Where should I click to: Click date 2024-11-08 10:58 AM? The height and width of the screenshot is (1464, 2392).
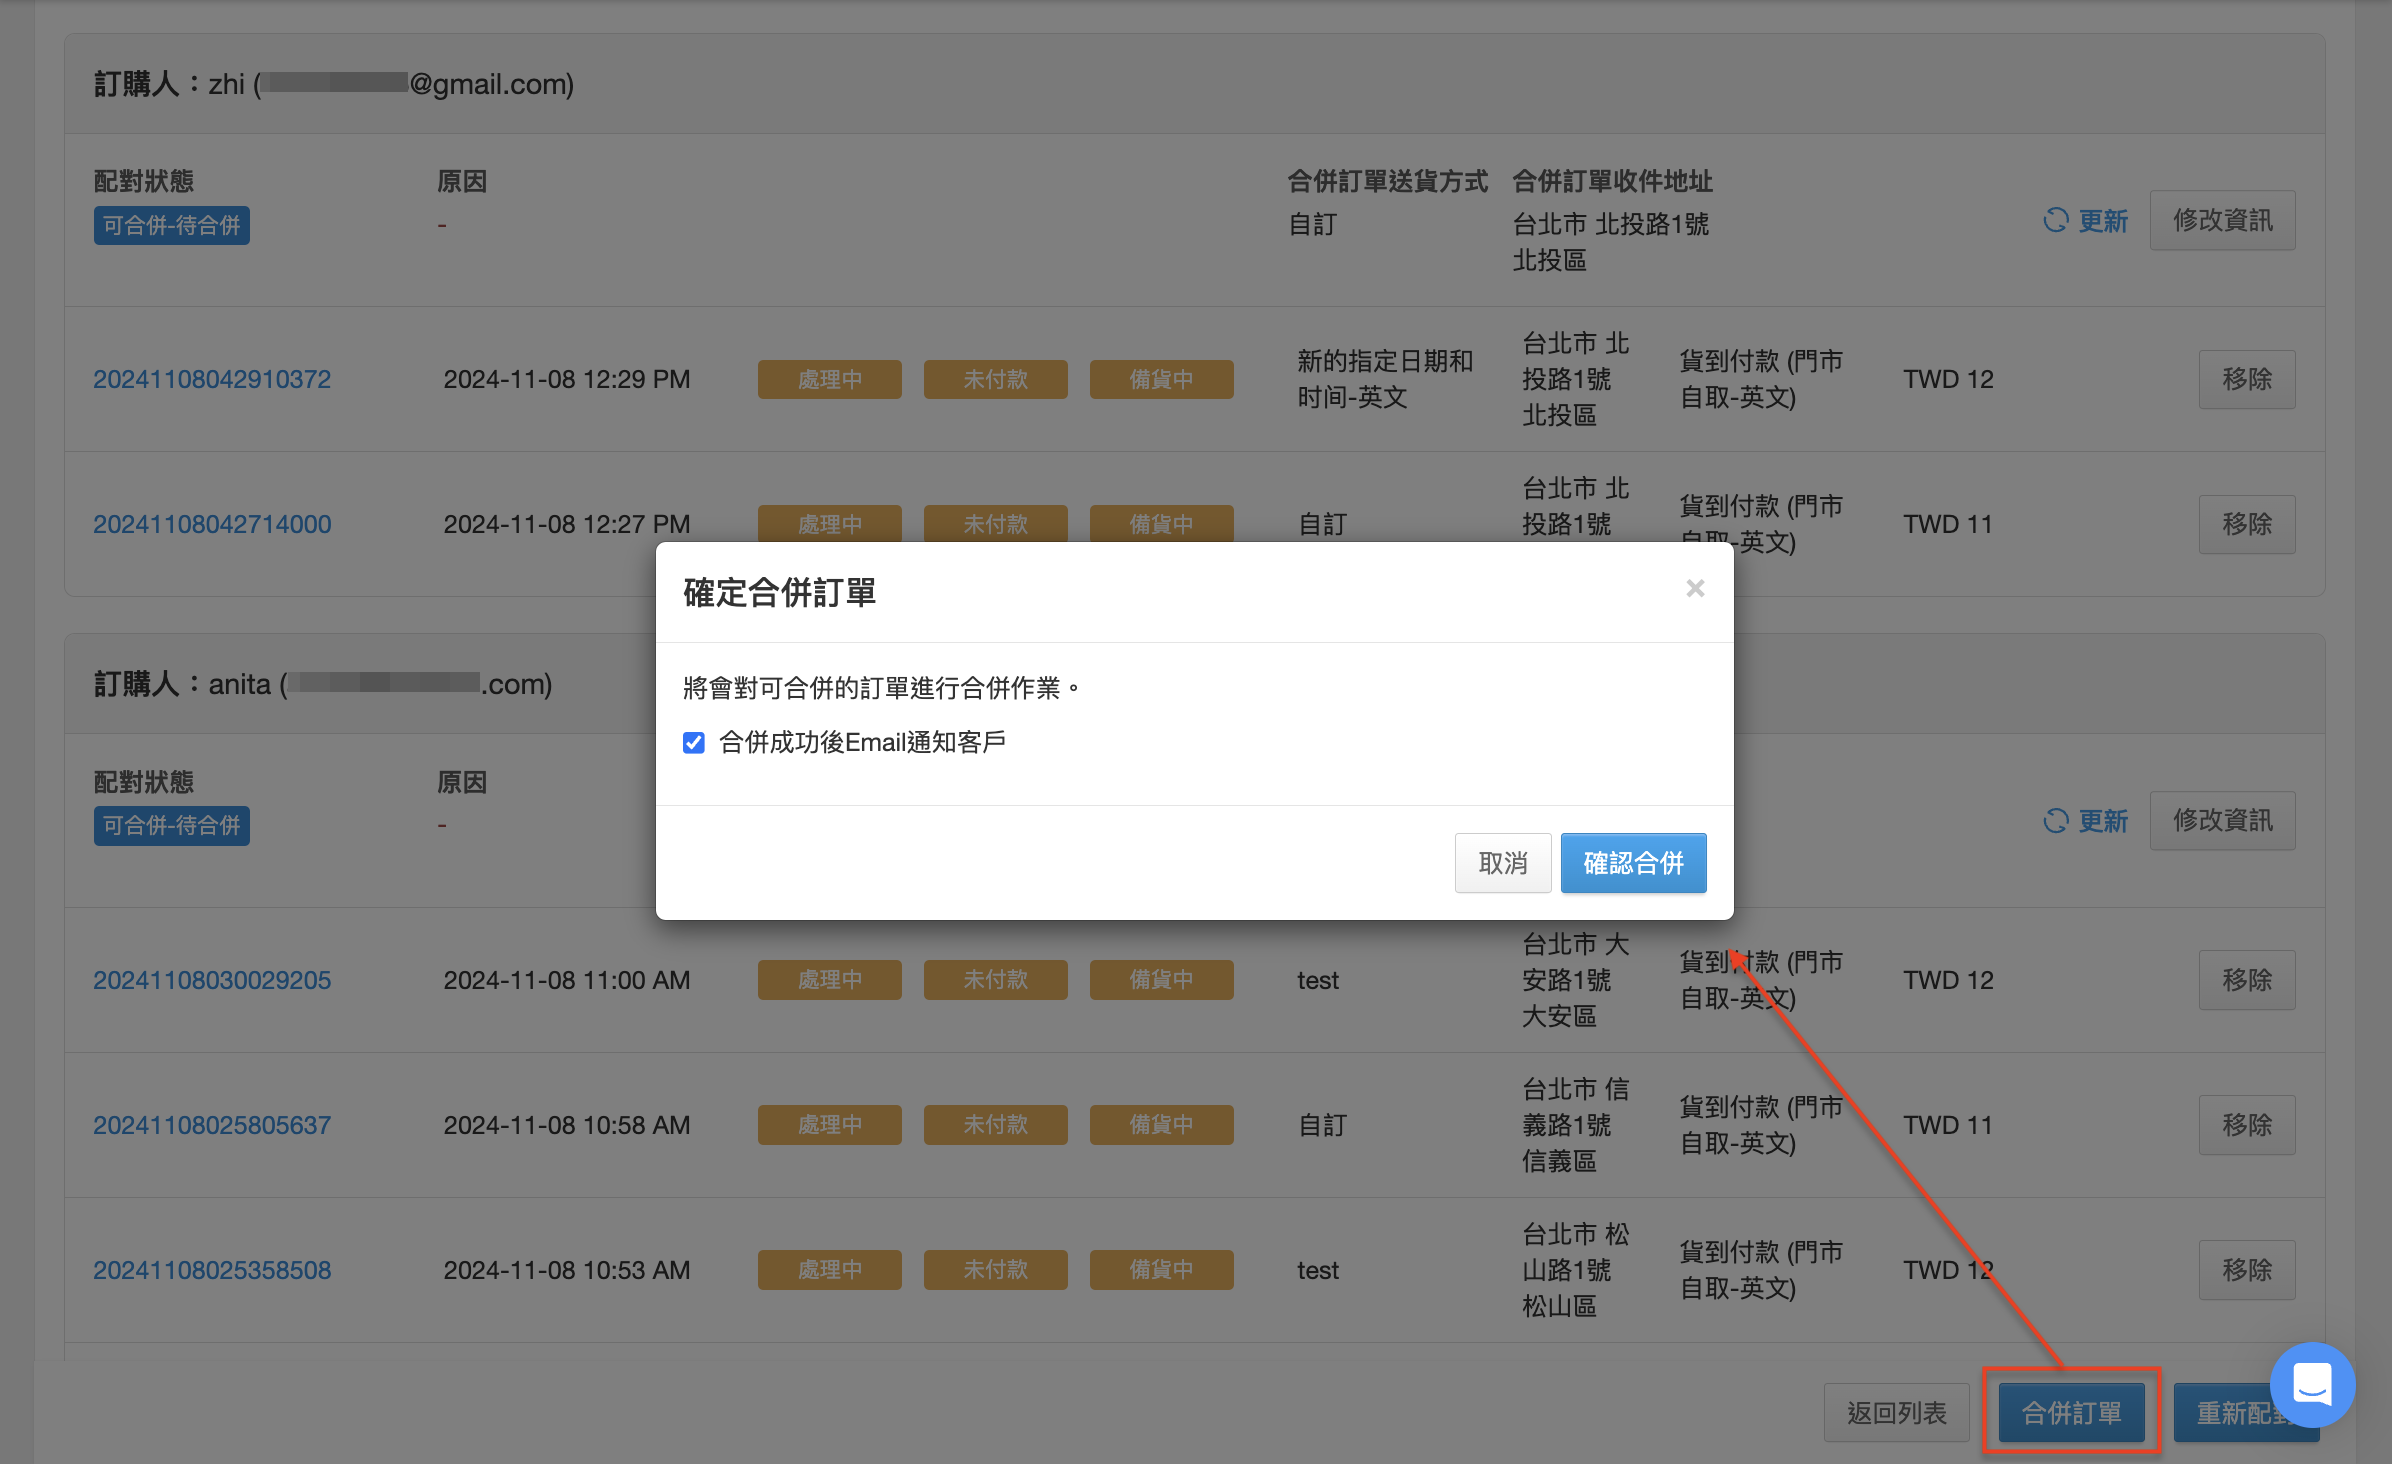[x=566, y=1125]
